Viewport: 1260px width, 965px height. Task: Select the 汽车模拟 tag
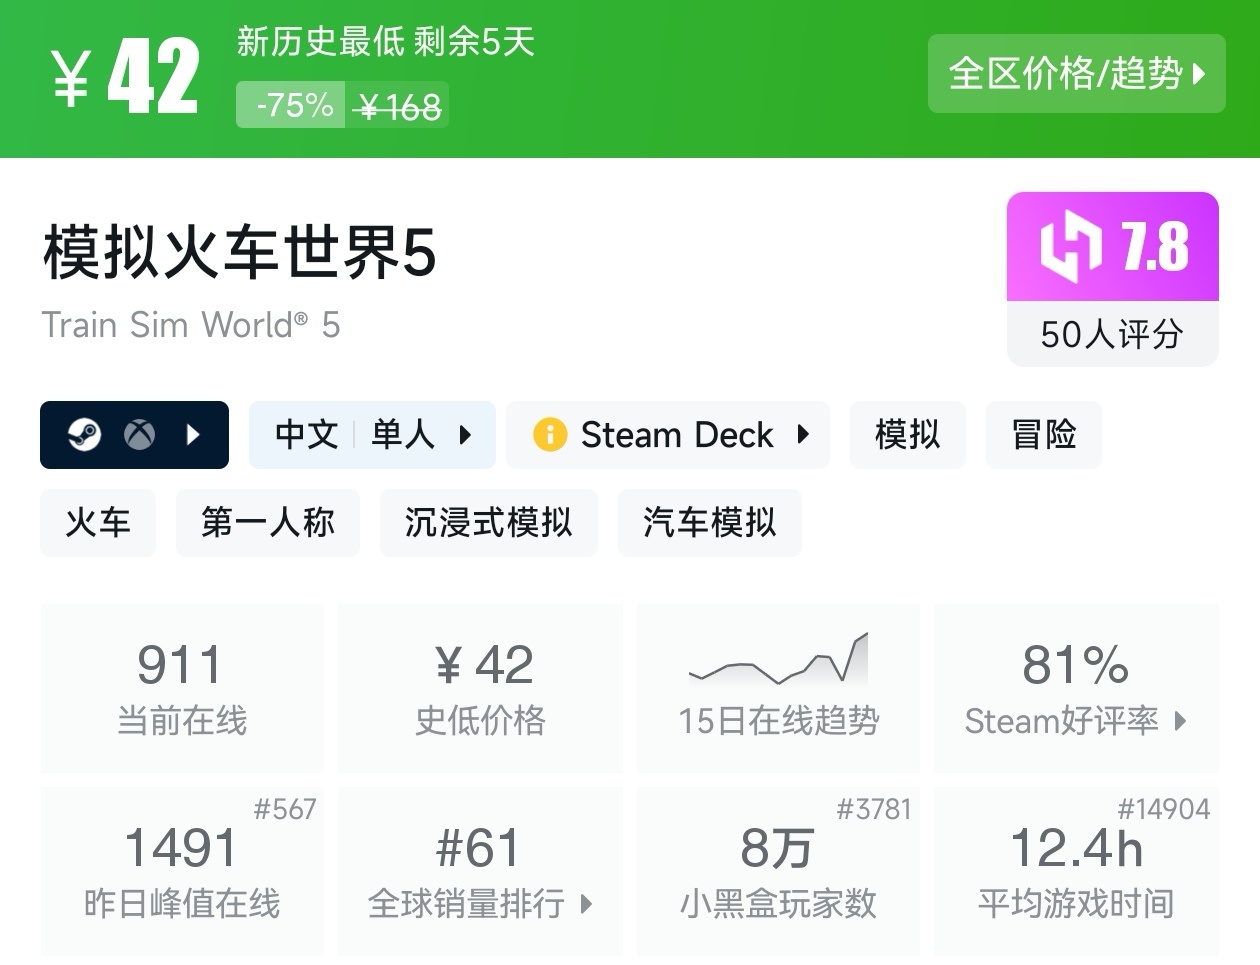710,523
